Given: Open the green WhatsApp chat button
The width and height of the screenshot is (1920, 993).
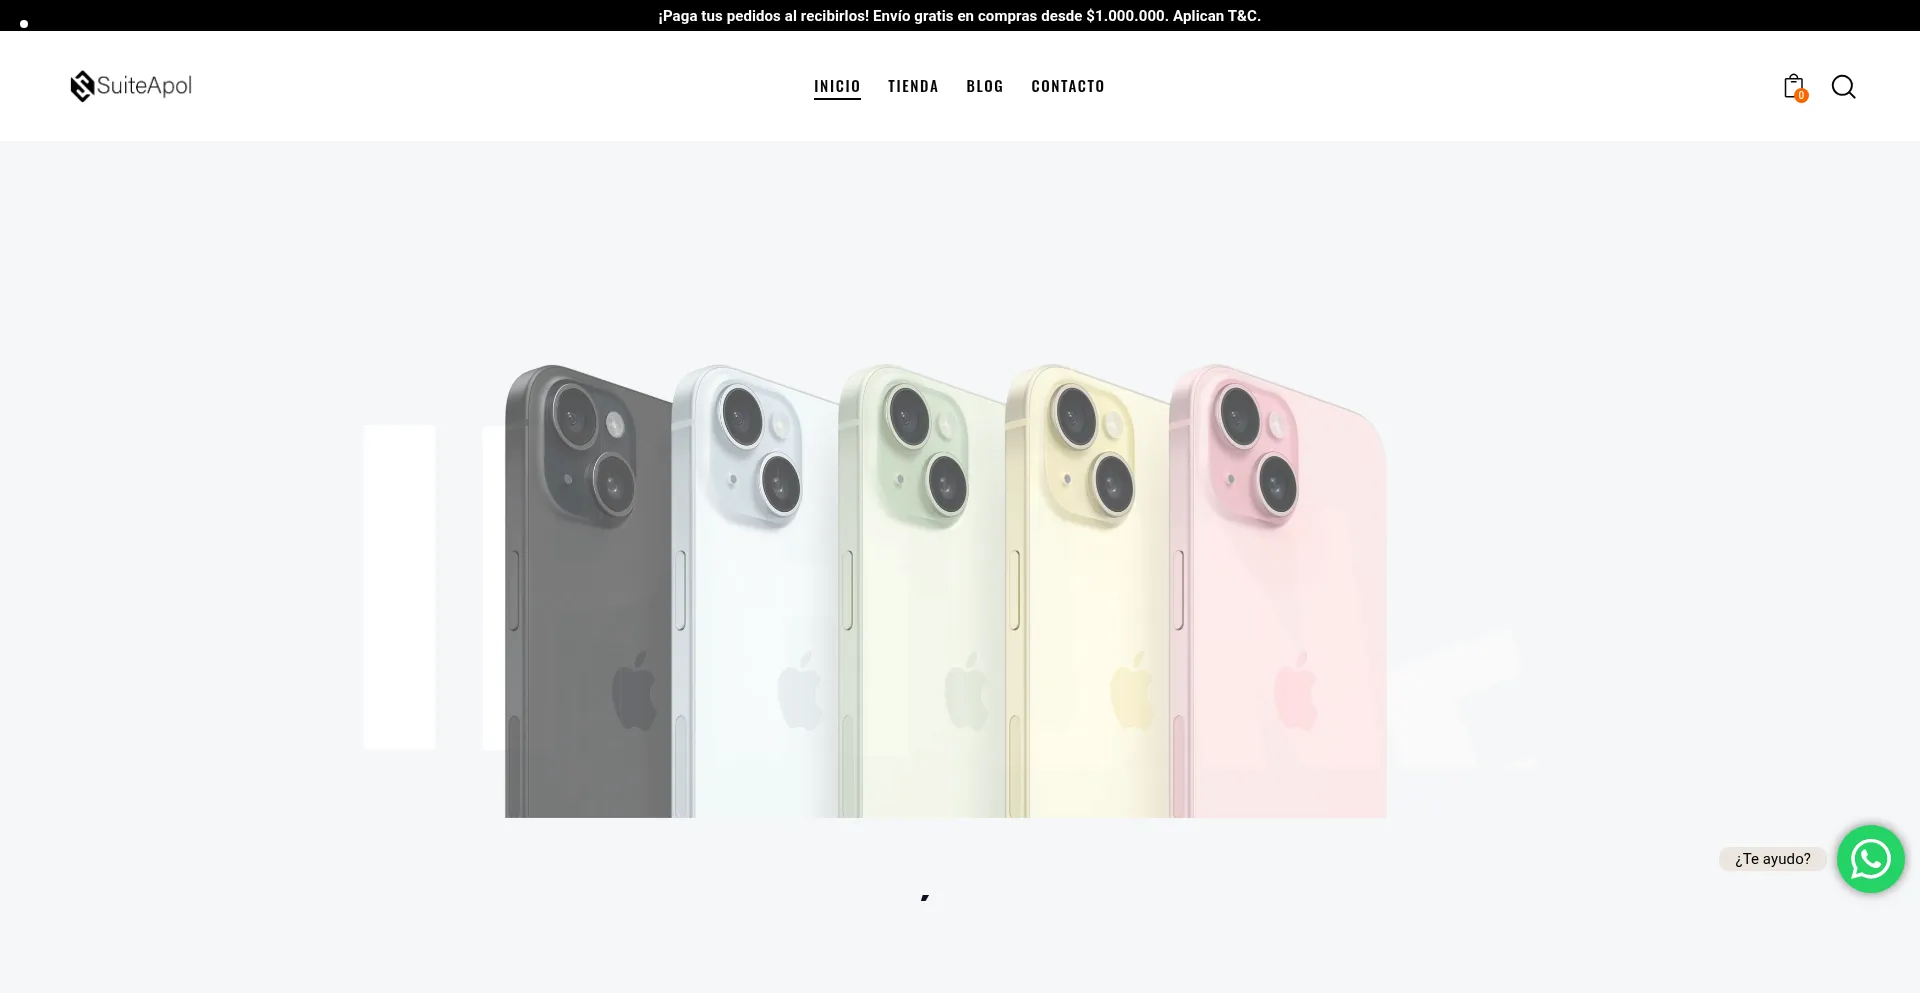Looking at the screenshot, I should (1870, 858).
